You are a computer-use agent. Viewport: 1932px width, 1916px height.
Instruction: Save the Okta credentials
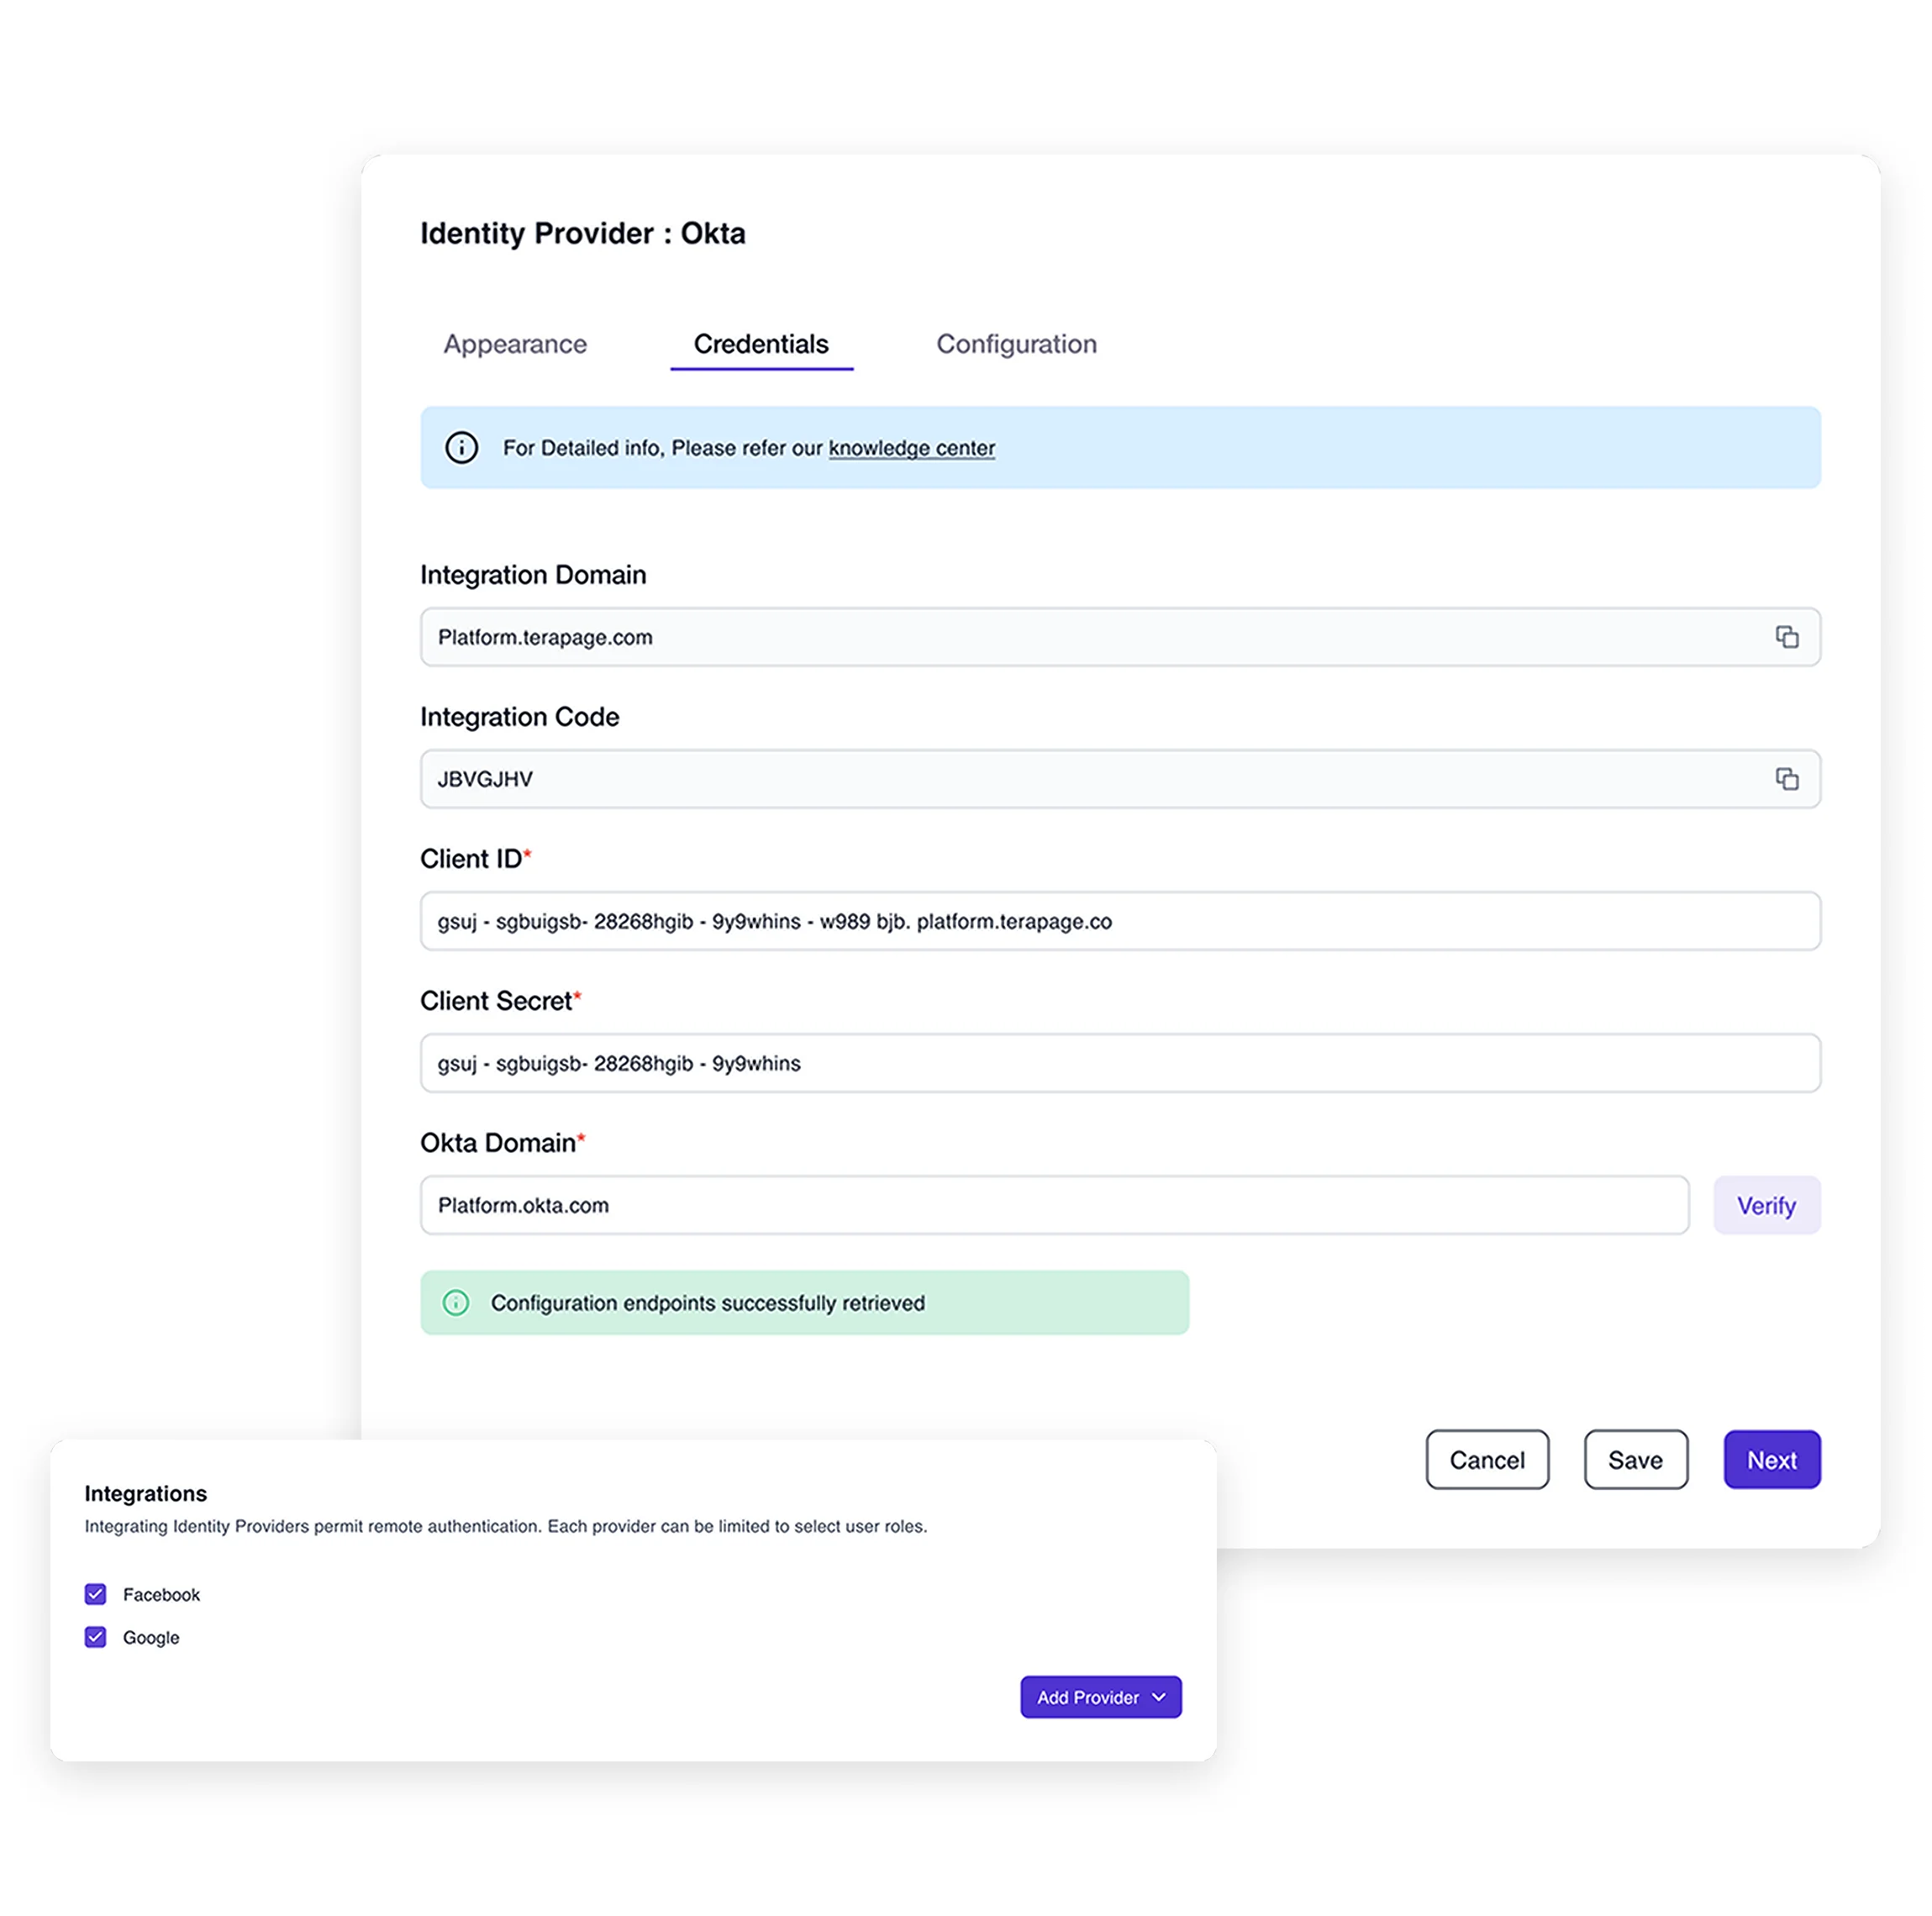point(1636,1460)
